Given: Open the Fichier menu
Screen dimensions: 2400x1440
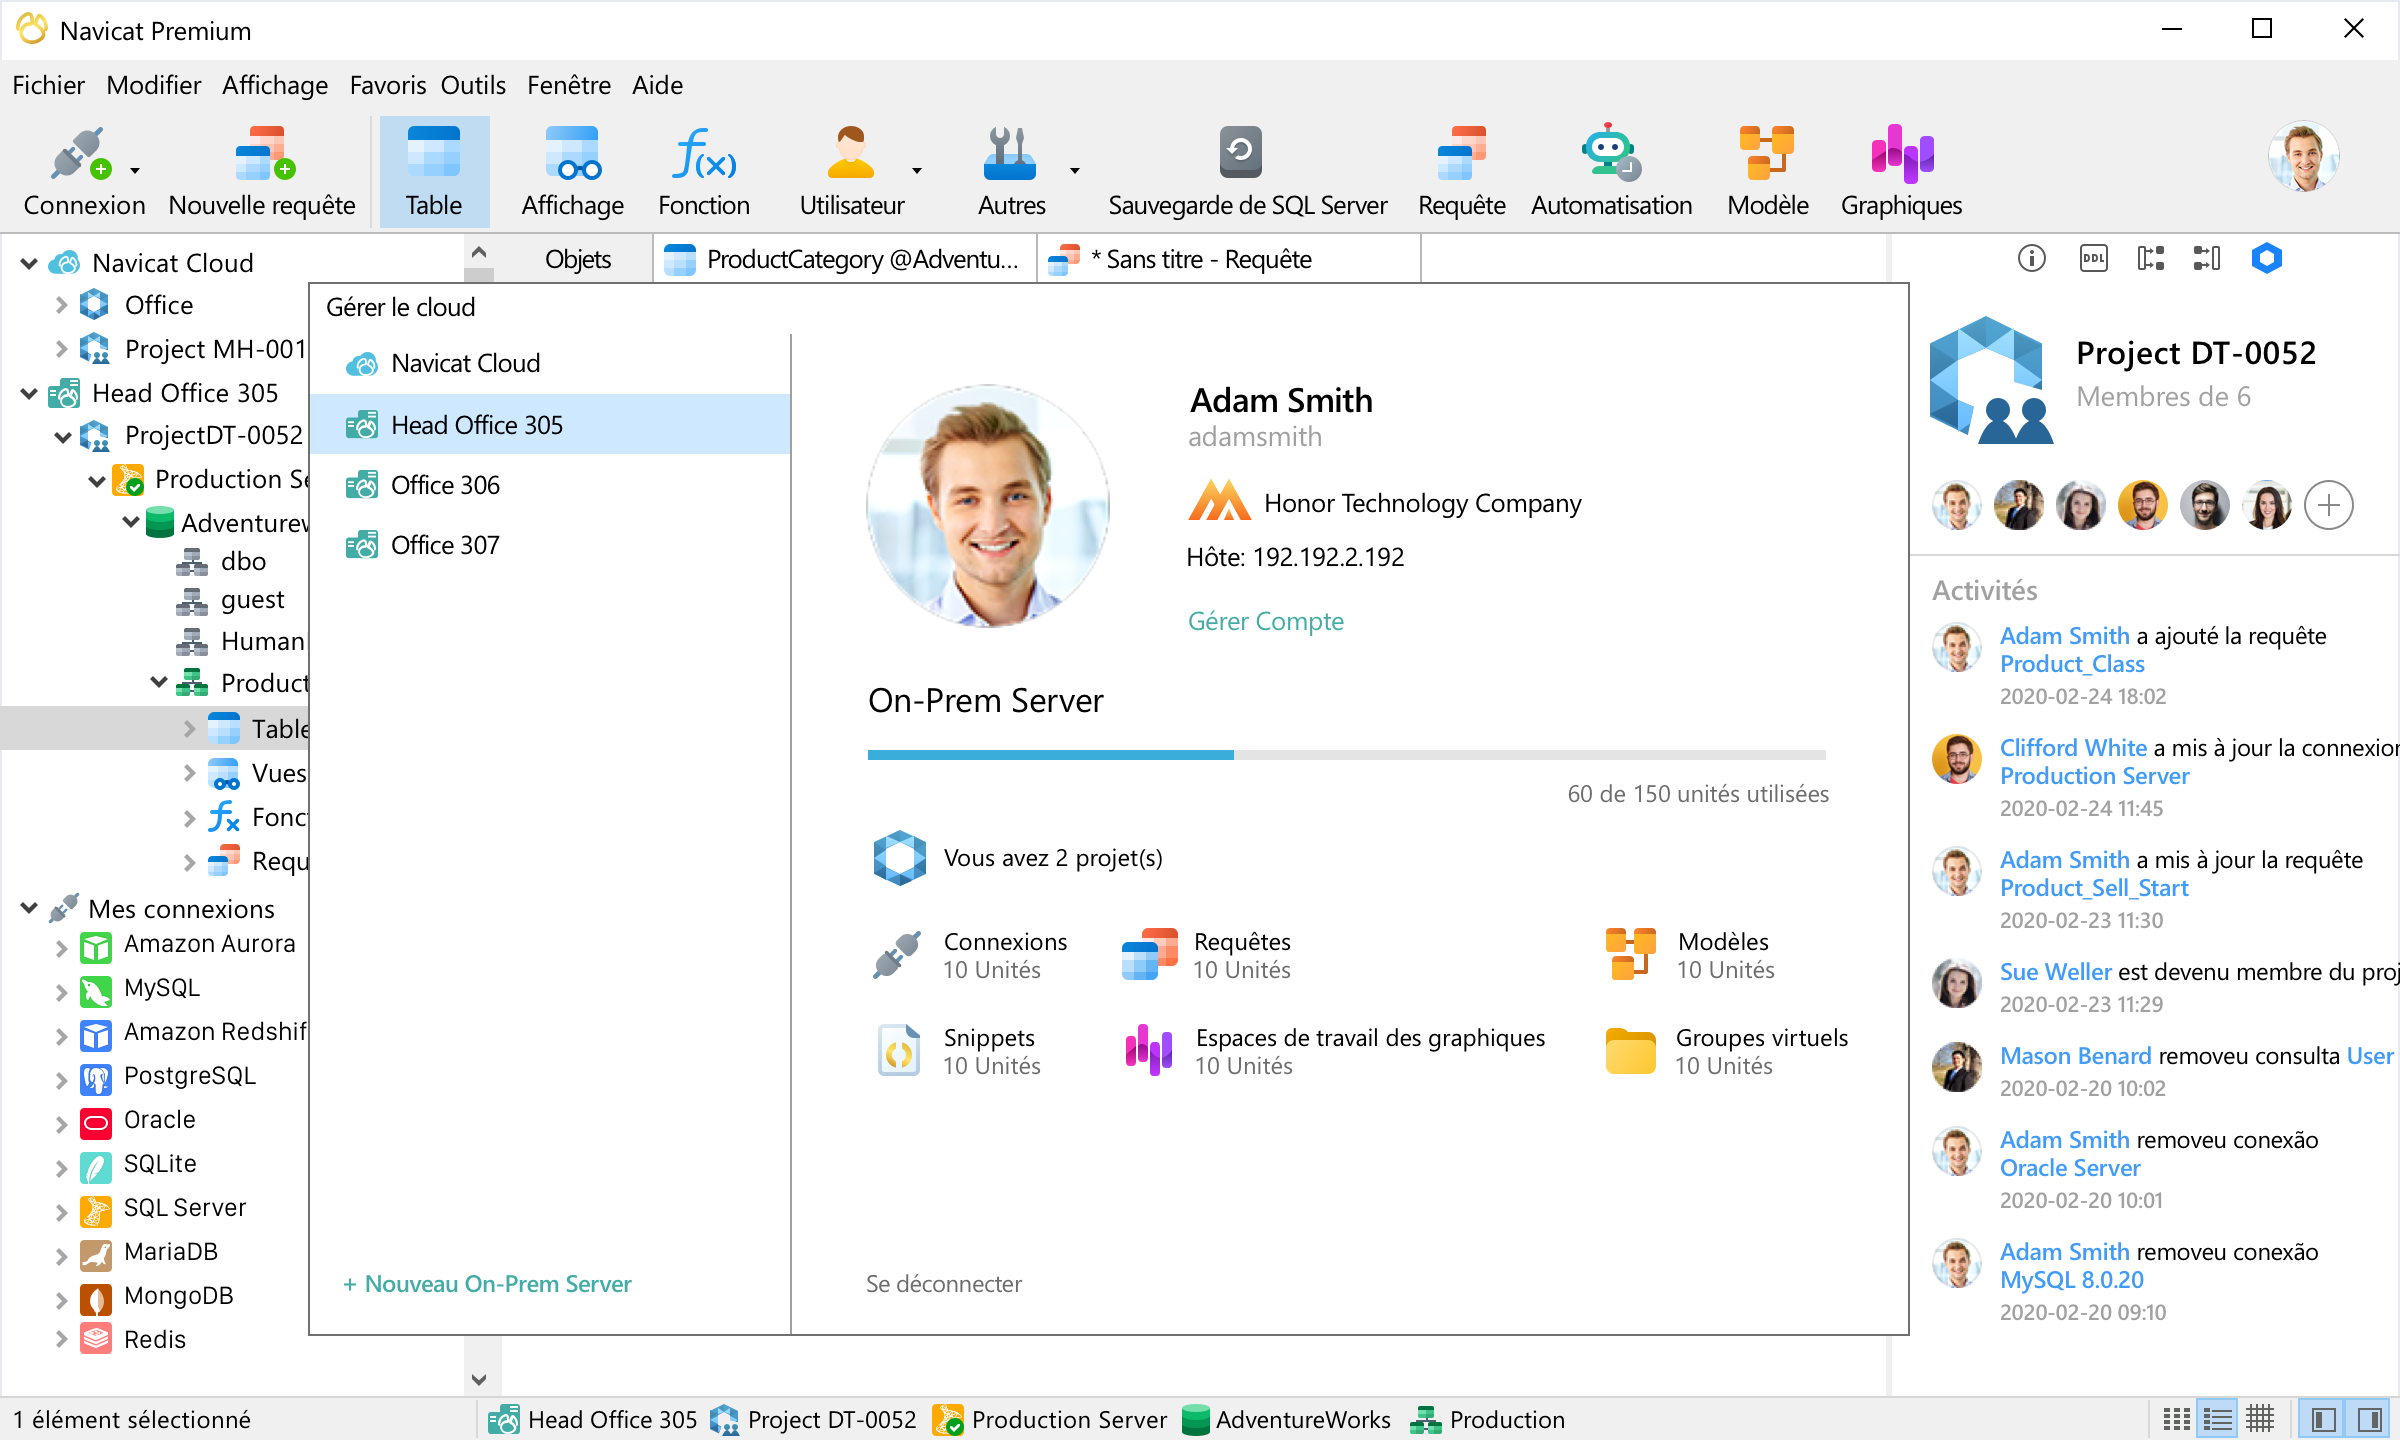Looking at the screenshot, I should (48, 85).
